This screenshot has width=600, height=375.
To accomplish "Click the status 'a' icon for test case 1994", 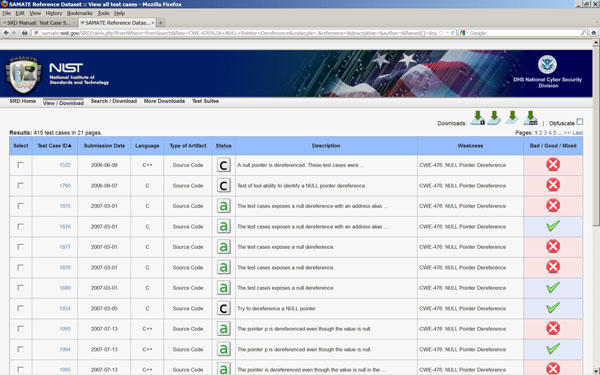I will pyautogui.click(x=224, y=349).
